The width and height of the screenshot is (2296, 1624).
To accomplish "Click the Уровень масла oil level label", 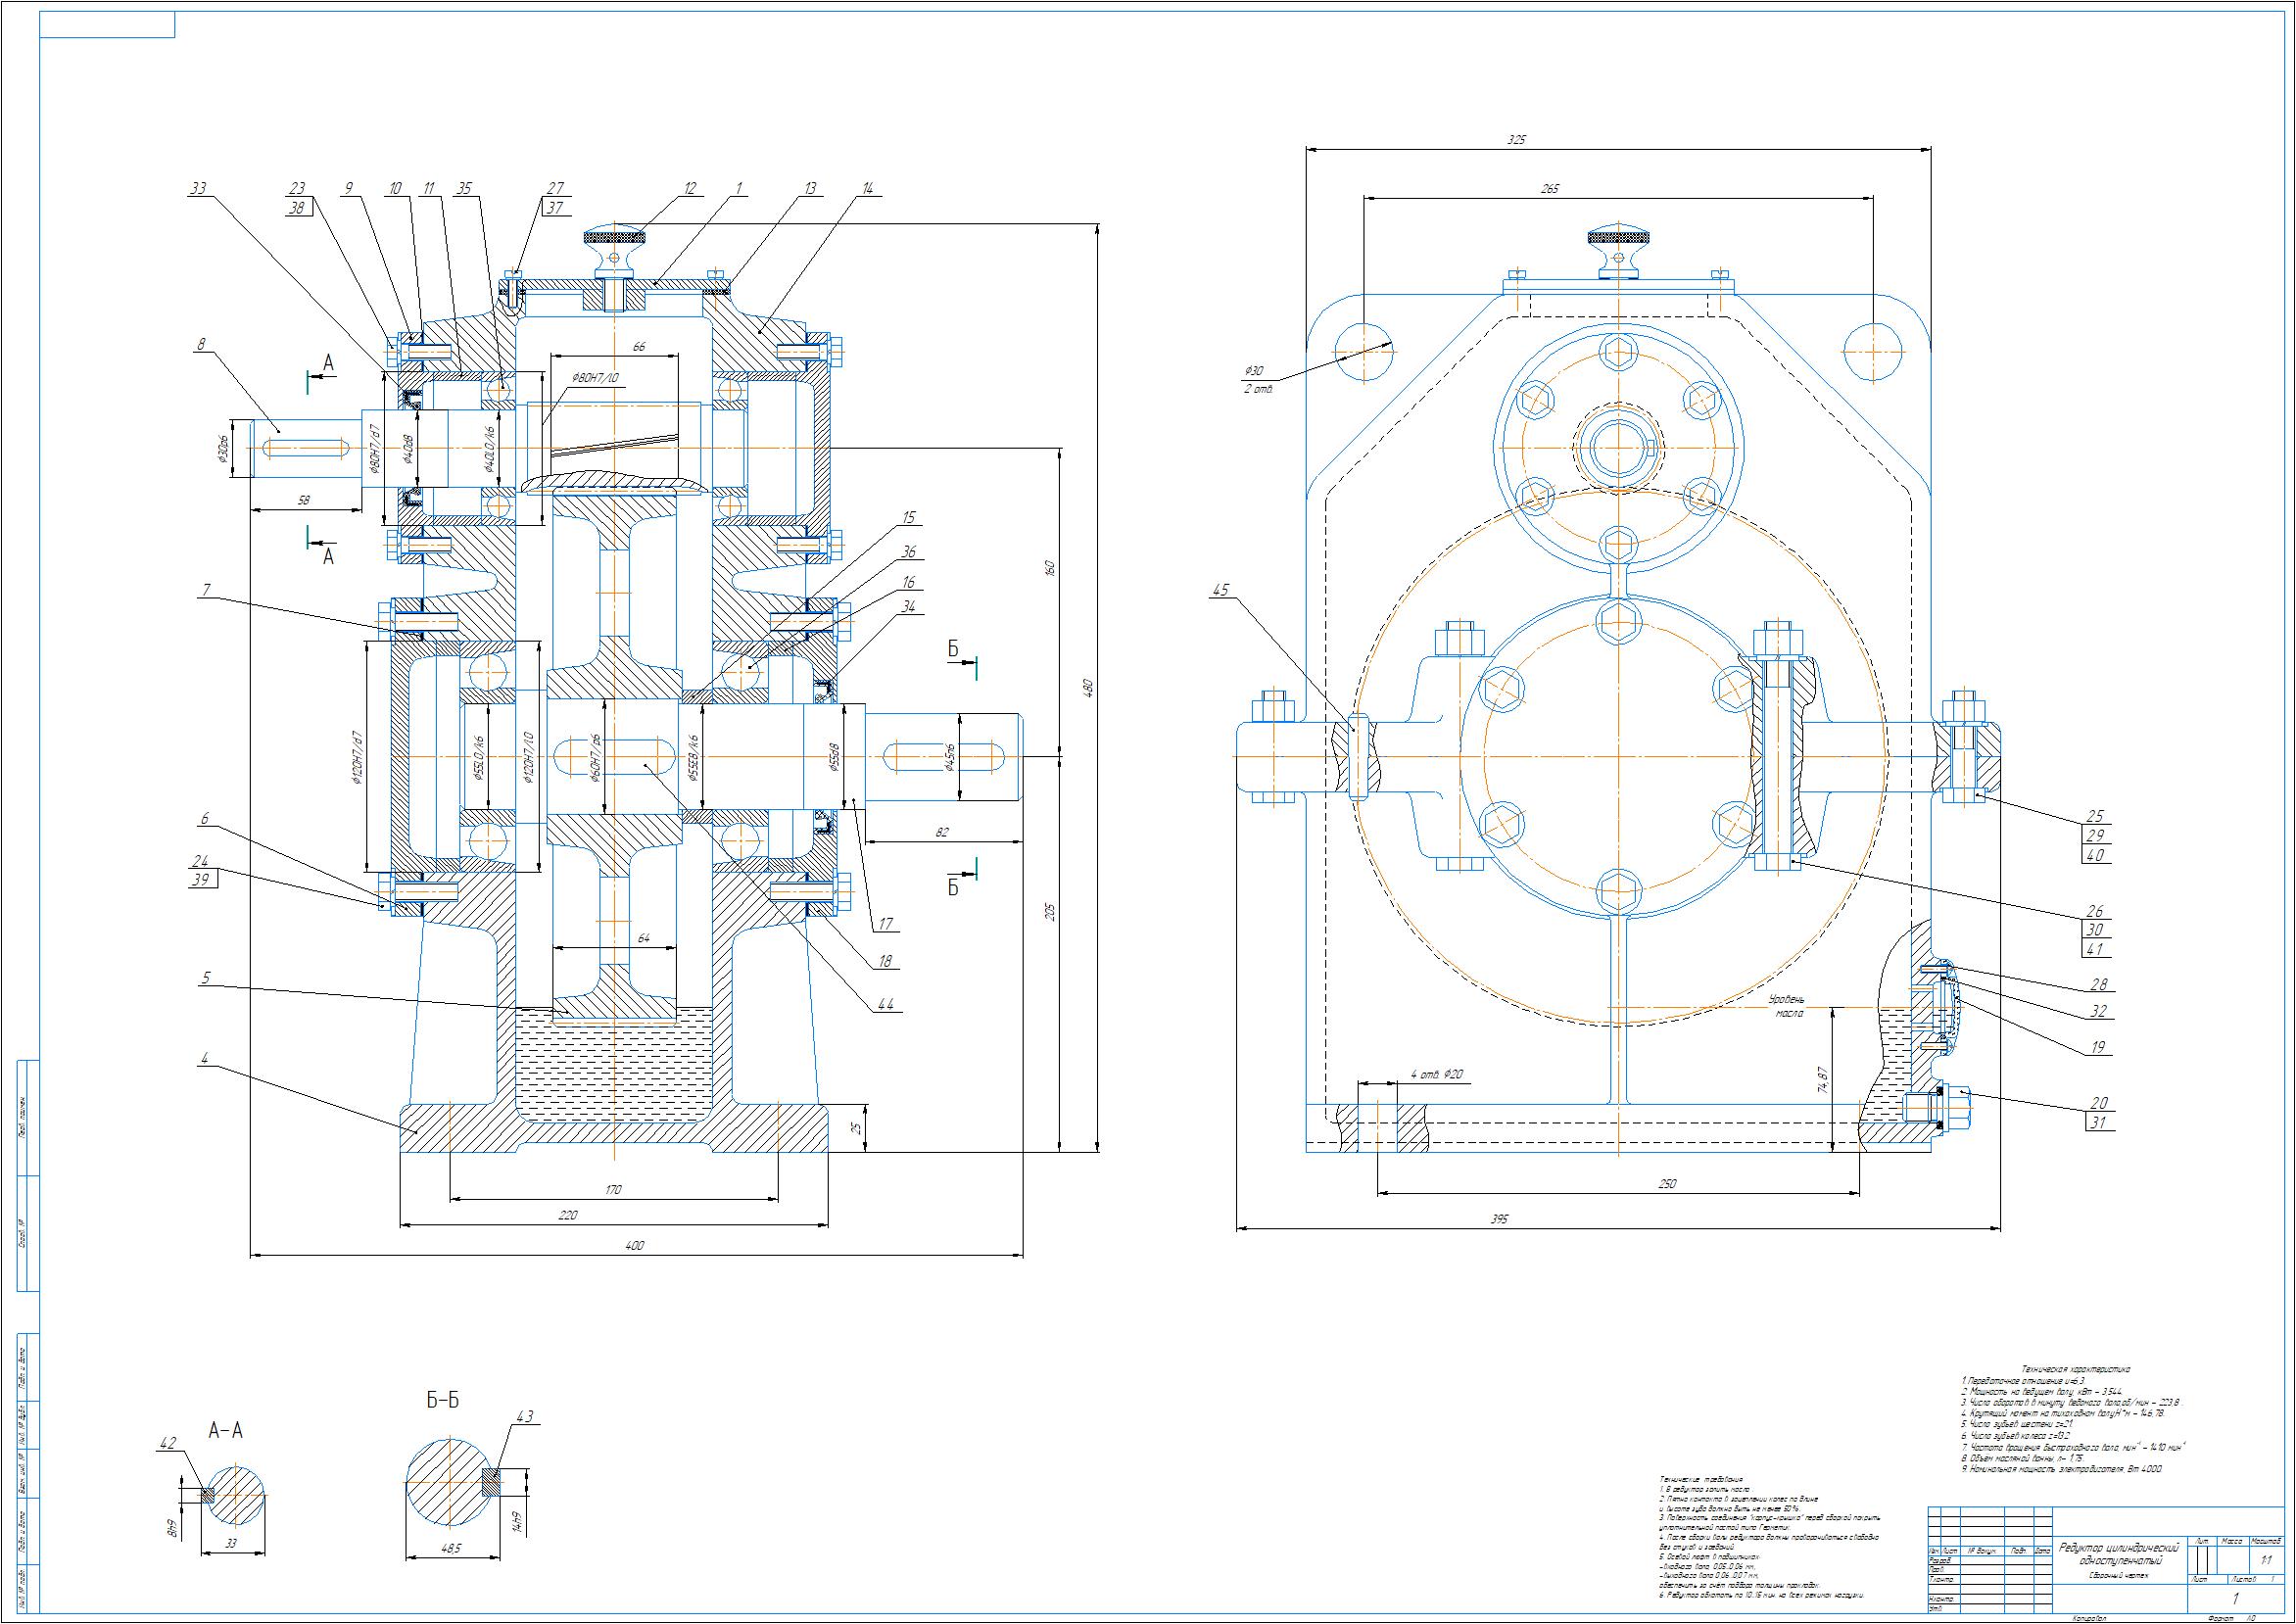I will tap(1789, 1006).
